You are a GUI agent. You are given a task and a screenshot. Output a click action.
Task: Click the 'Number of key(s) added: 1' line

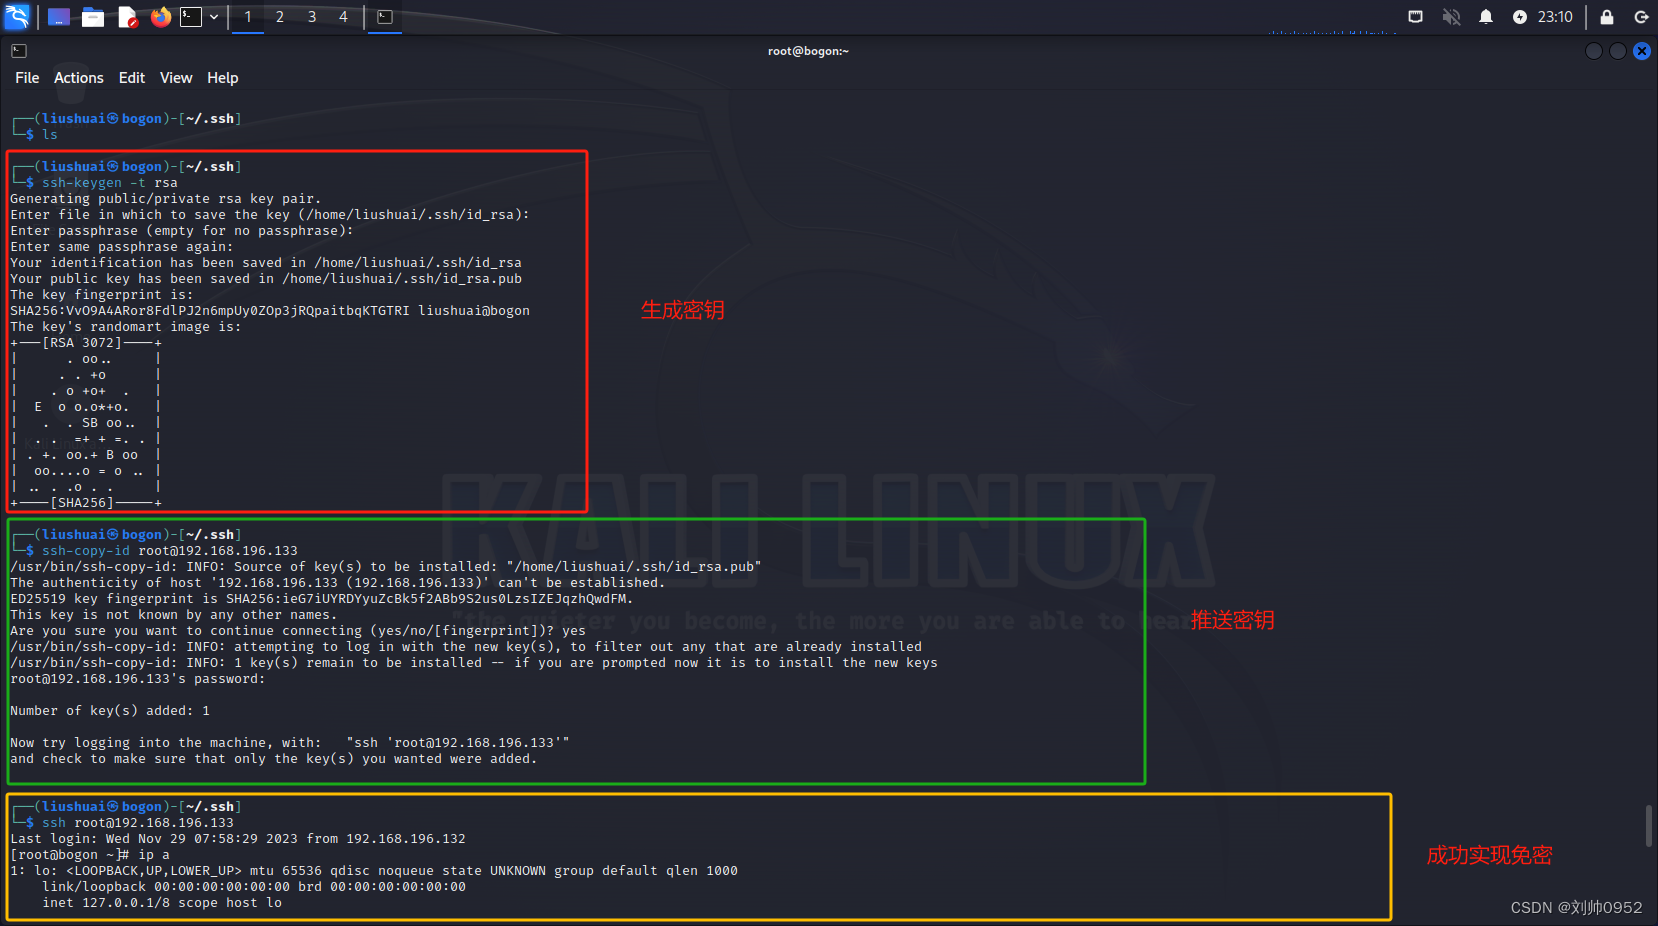pos(110,711)
